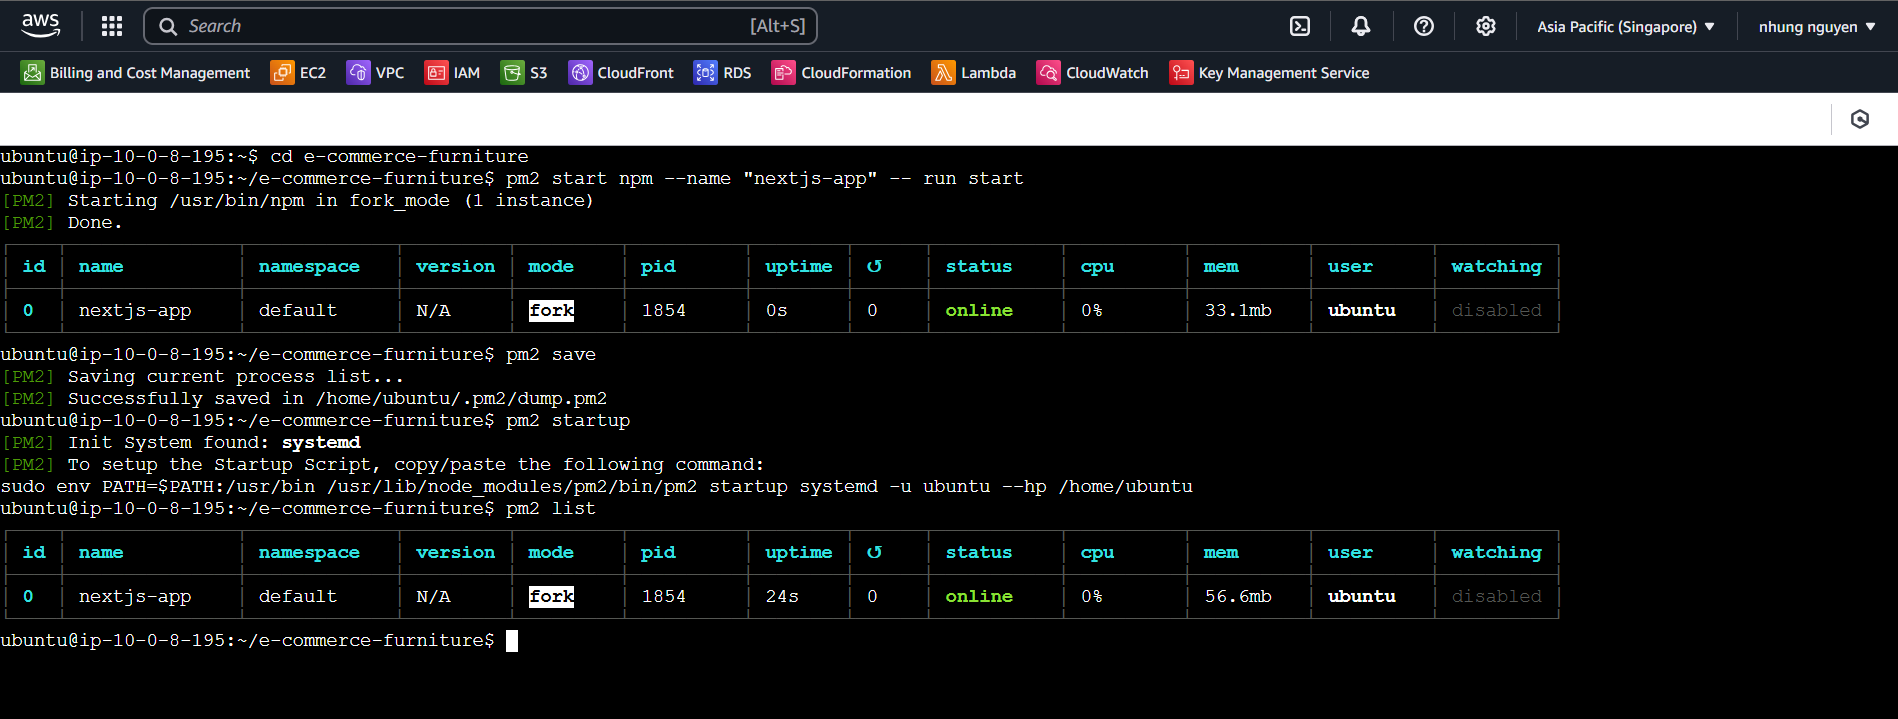The width and height of the screenshot is (1898, 719).
Task: Click the 'pm2 startup' command text
Action: coord(568,421)
